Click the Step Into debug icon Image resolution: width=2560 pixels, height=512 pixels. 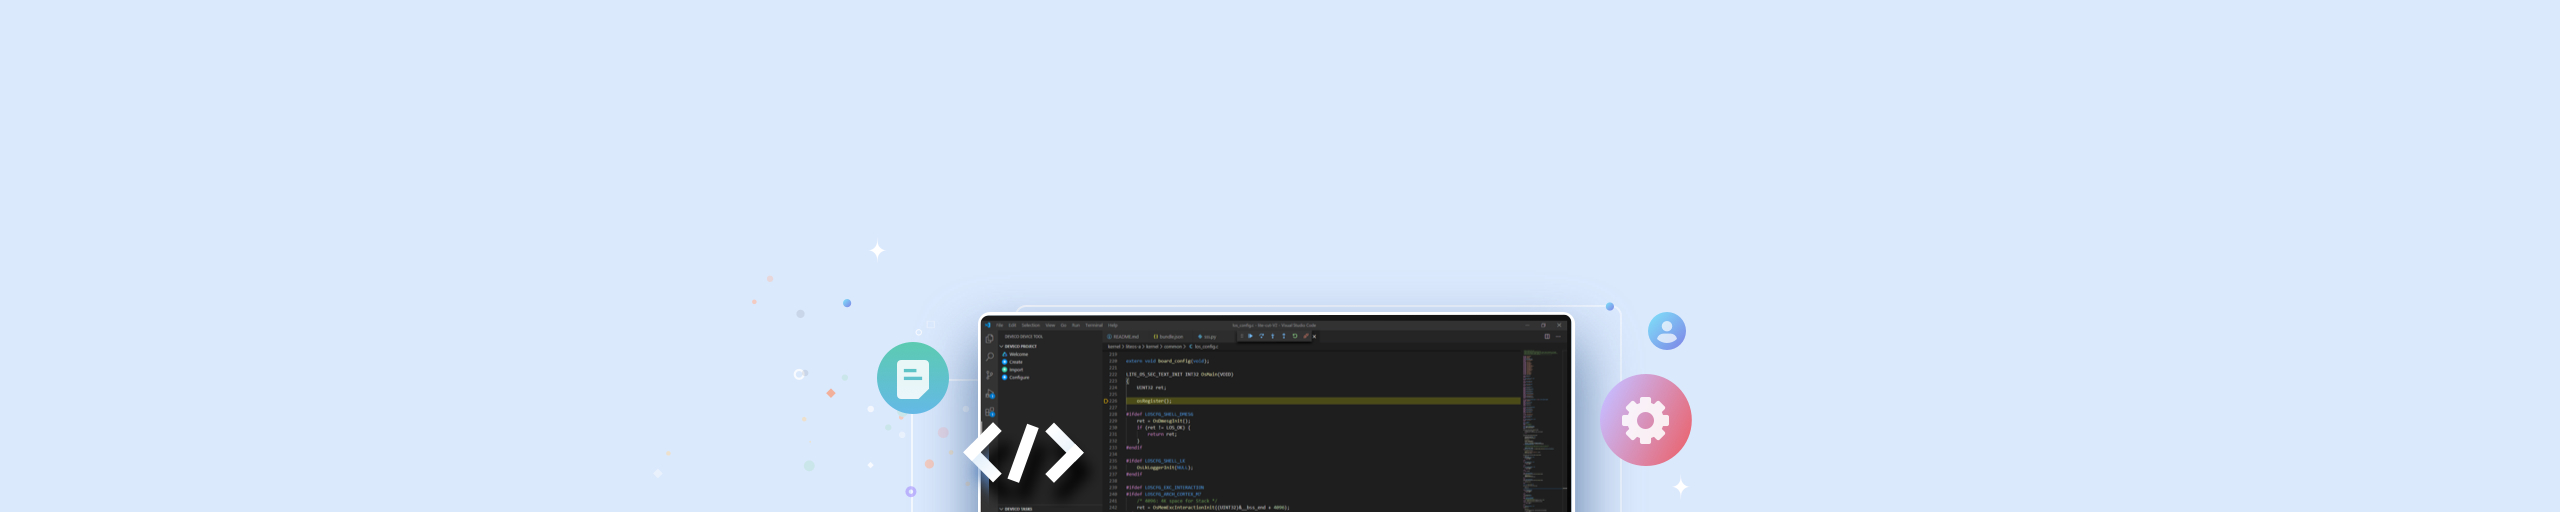(x=1273, y=336)
